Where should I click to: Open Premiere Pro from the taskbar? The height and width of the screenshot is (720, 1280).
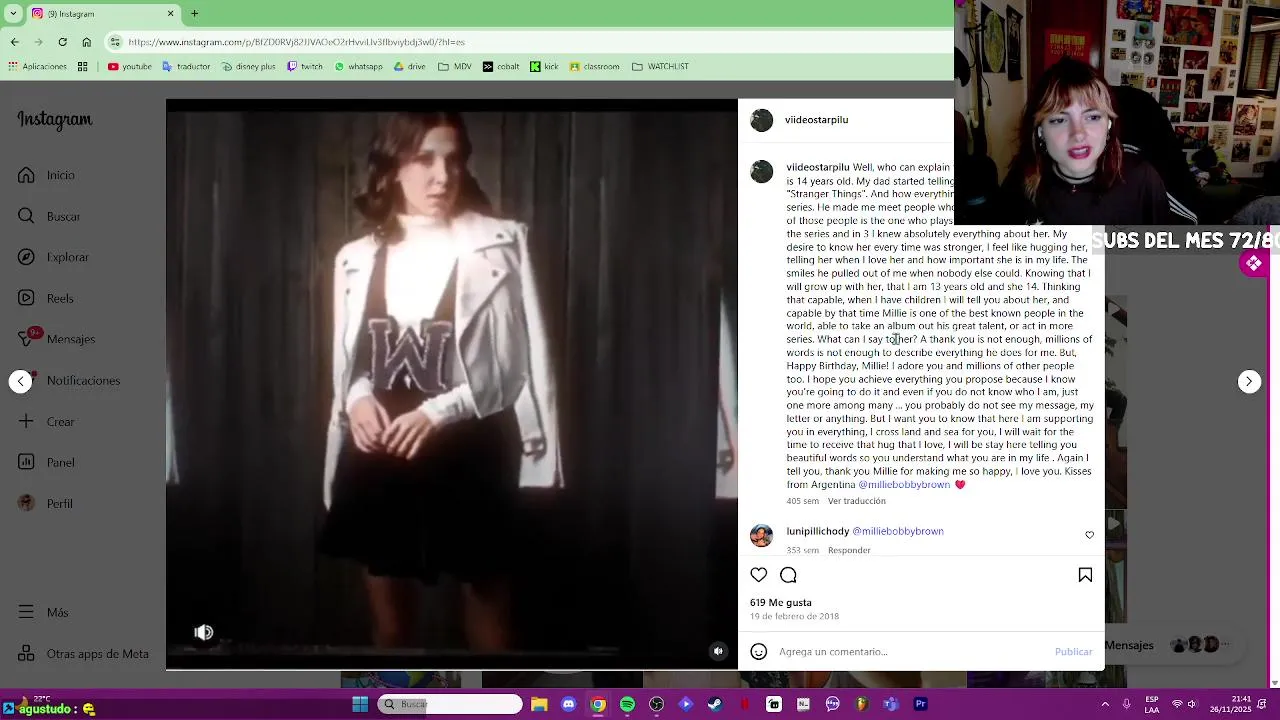[x=920, y=704]
